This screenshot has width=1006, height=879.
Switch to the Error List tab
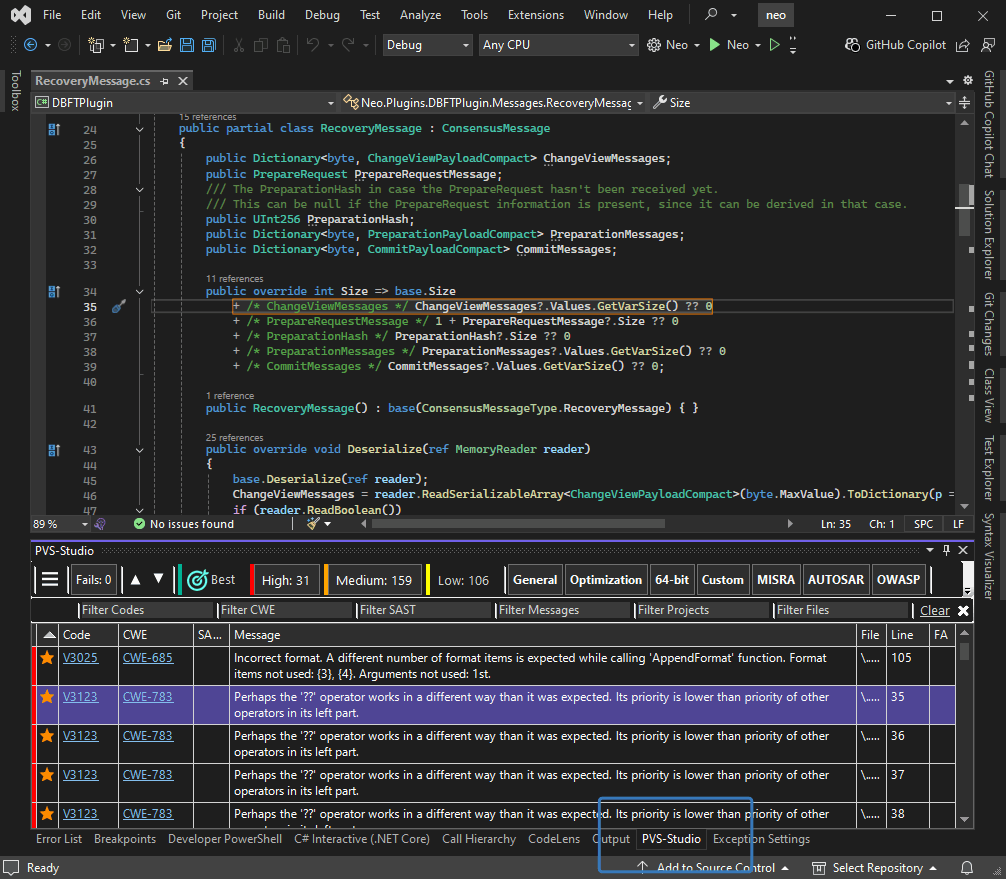coord(59,839)
